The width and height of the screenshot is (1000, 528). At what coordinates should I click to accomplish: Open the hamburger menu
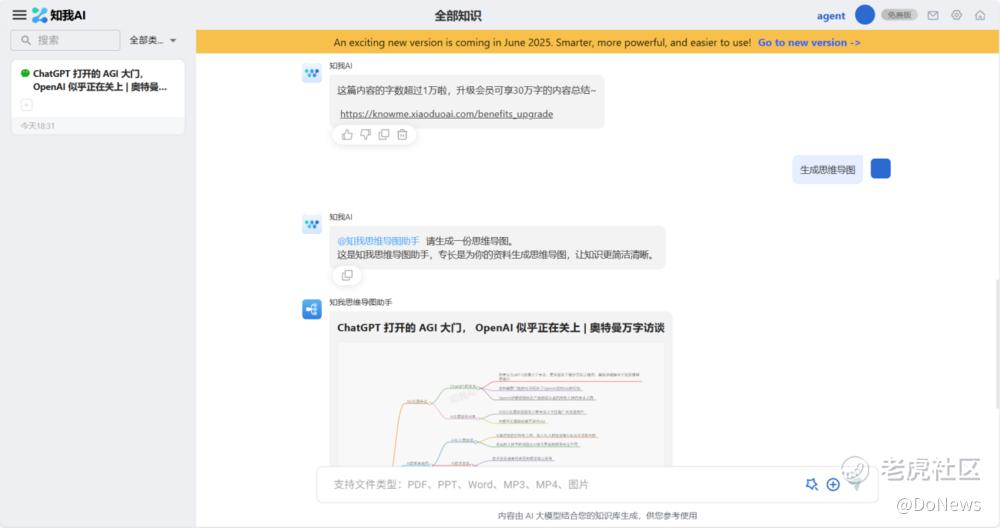click(19, 15)
